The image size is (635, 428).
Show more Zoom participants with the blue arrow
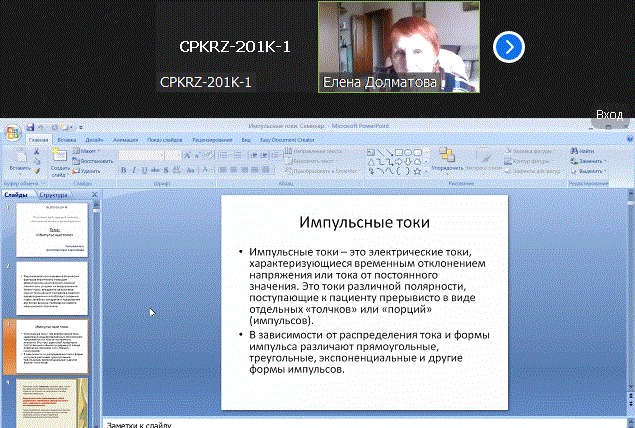pyautogui.click(x=509, y=47)
